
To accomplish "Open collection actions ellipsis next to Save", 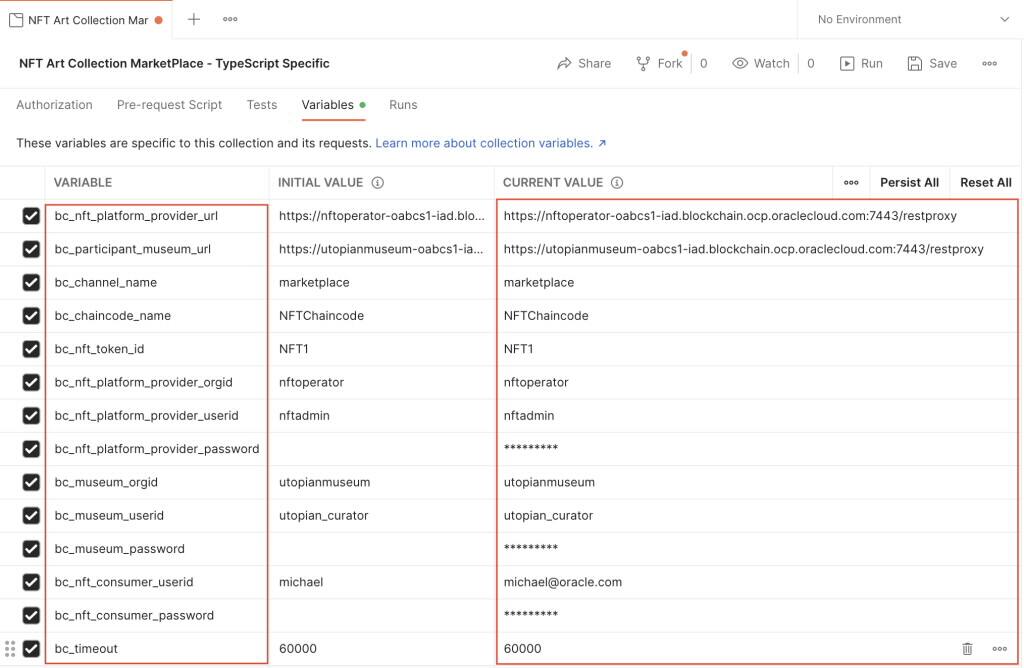I will point(989,63).
